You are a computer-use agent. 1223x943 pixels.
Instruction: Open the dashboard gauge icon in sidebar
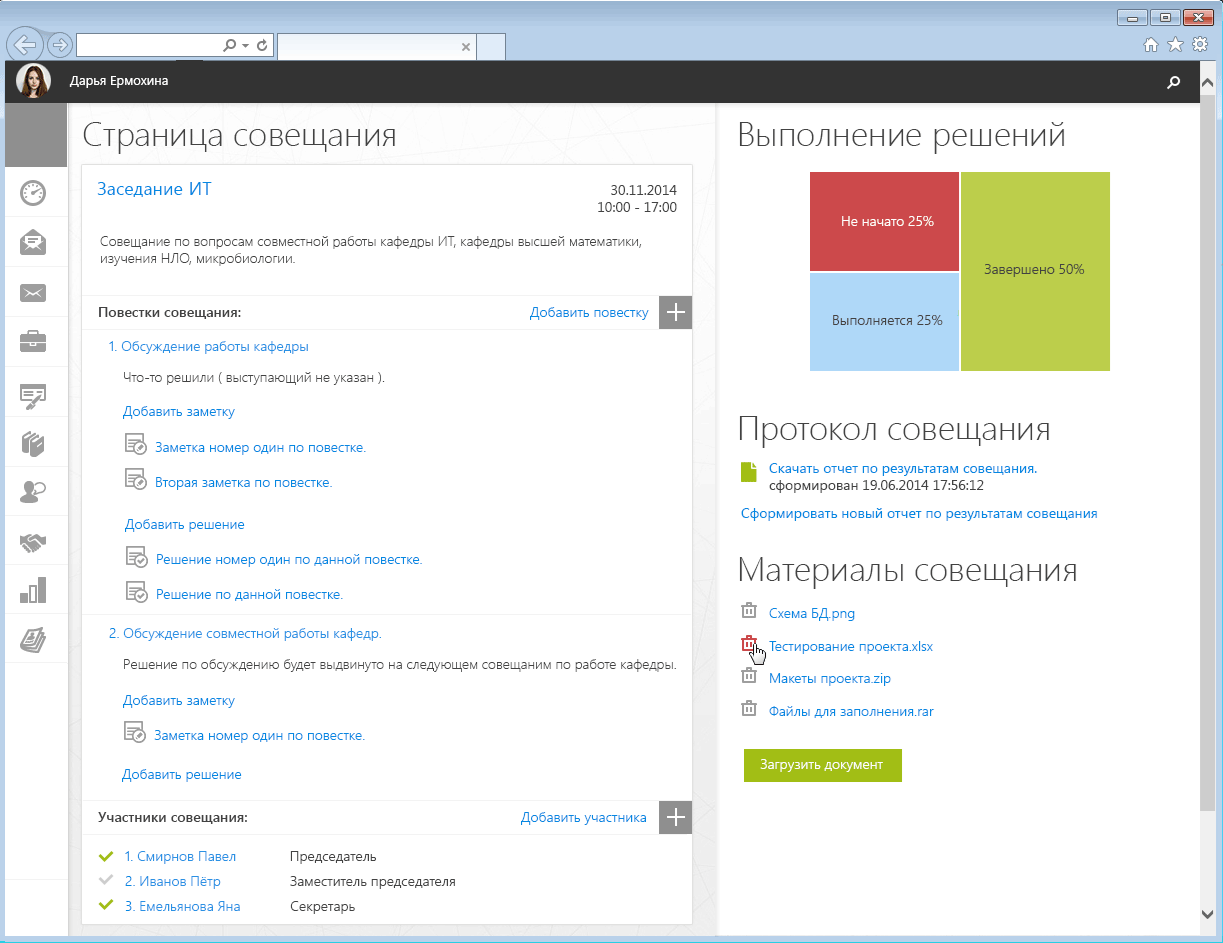33,192
